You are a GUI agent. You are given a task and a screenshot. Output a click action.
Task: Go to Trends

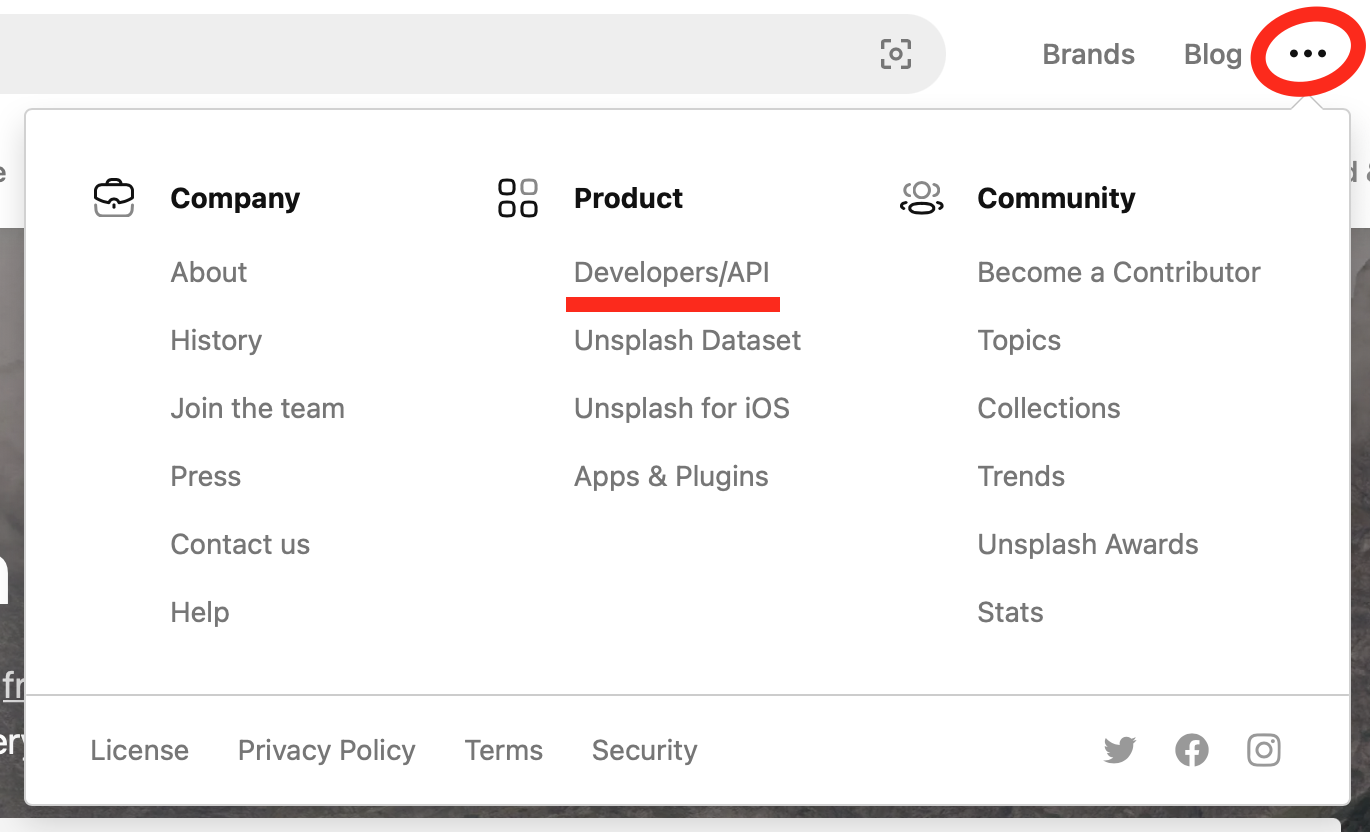[x=1021, y=476]
